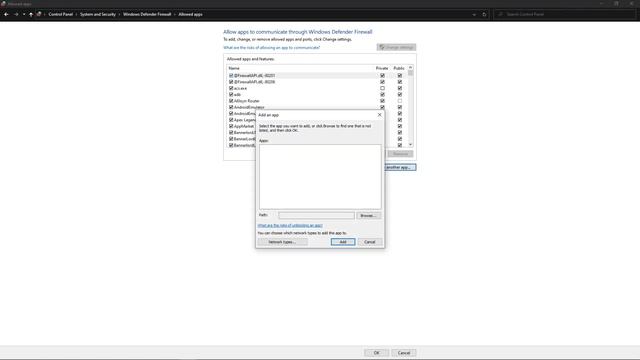Check the Public box for AllJoyn Router
Image resolution: width=640 pixels, height=360 pixels.
click(x=400, y=101)
